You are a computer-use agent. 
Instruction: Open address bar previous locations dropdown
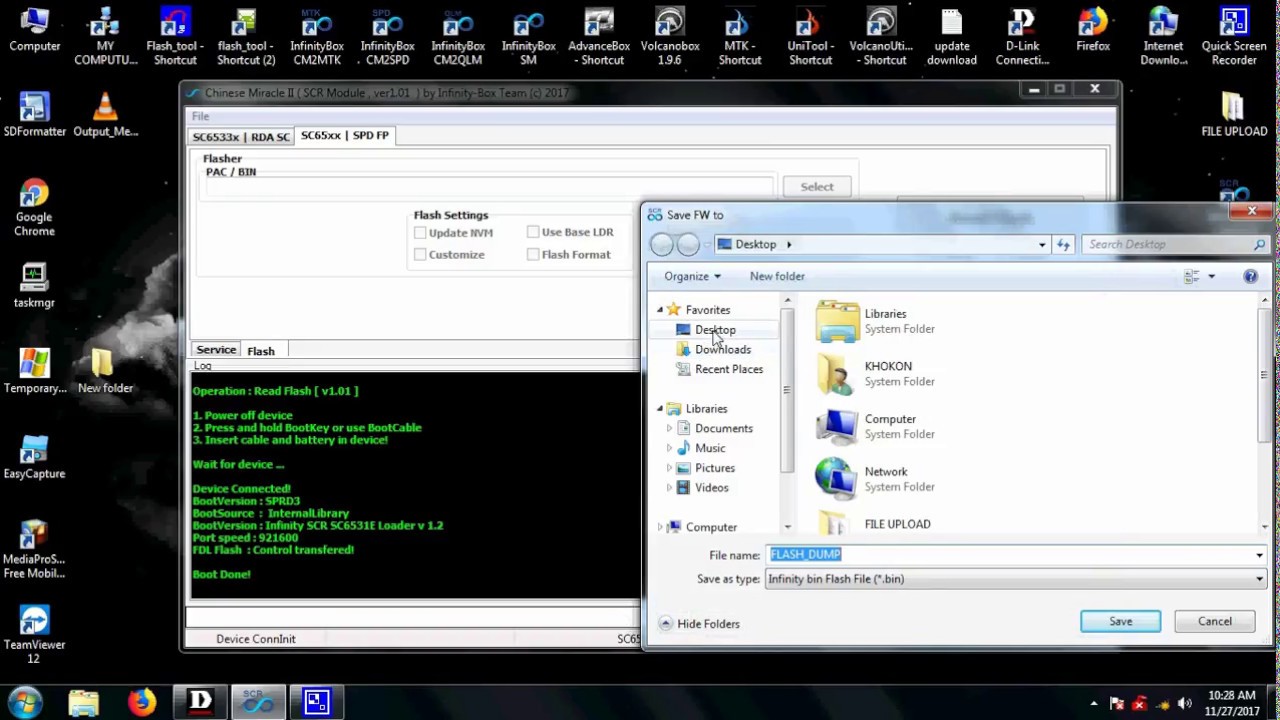pyautogui.click(x=1042, y=244)
